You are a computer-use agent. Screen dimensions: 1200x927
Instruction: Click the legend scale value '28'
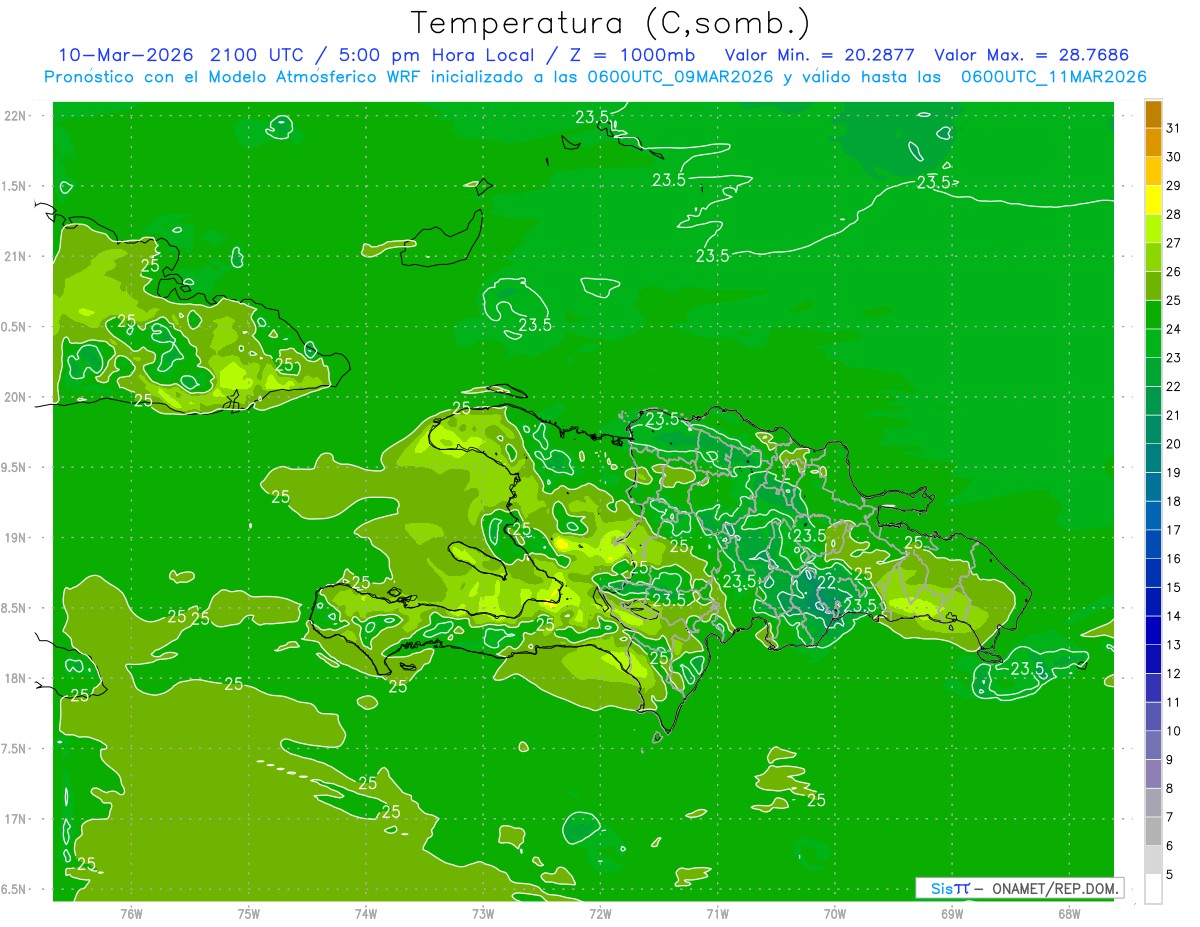1174,214
